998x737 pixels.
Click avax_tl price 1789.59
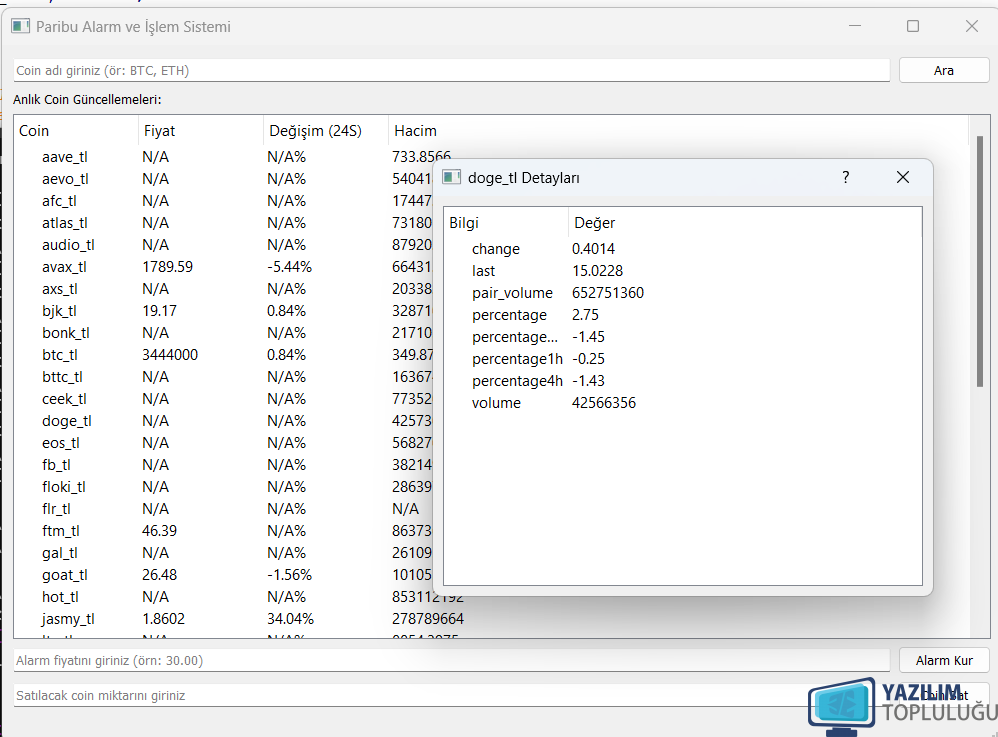coord(167,267)
